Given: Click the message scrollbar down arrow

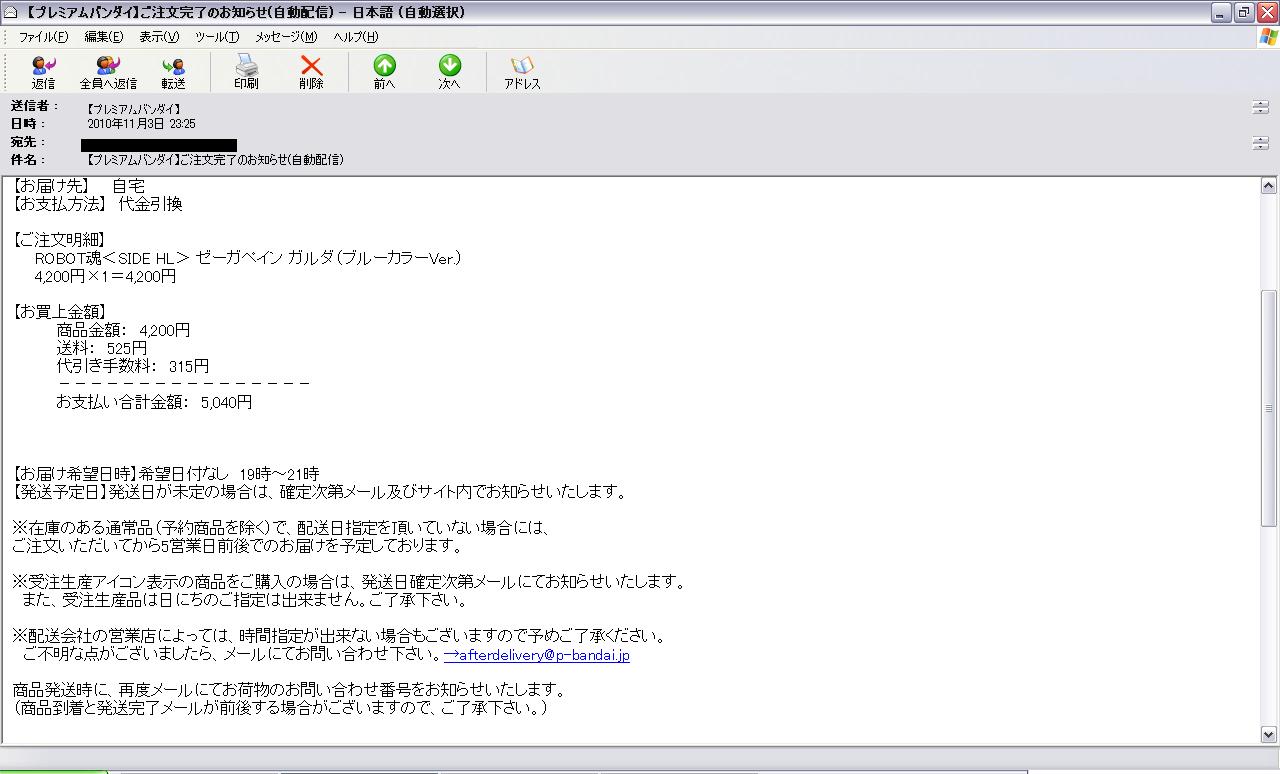Looking at the screenshot, I should coord(1269,735).
